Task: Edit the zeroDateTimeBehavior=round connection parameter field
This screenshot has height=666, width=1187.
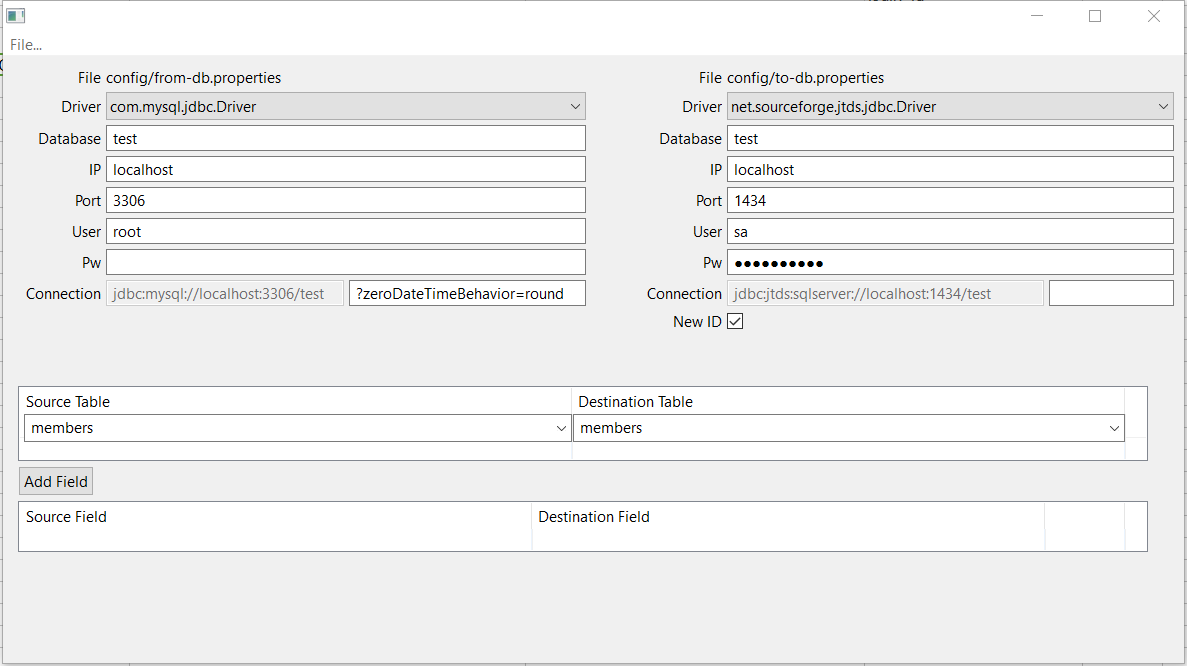Action: [x=466, y=293]
